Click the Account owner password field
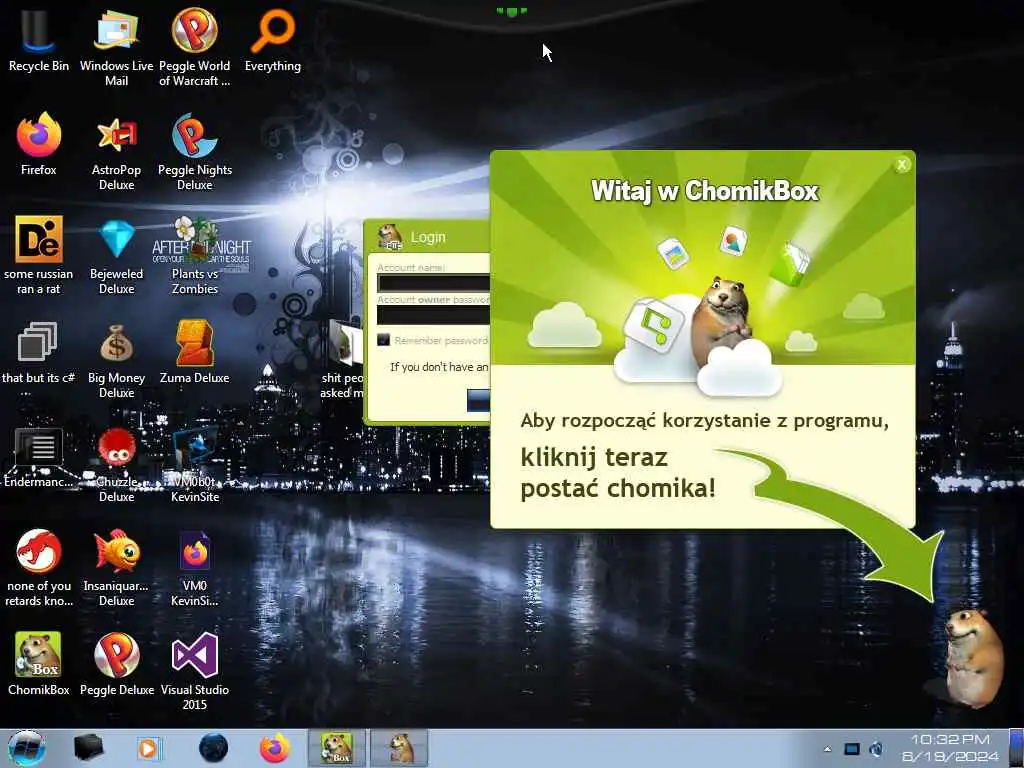 coord(434,315)
